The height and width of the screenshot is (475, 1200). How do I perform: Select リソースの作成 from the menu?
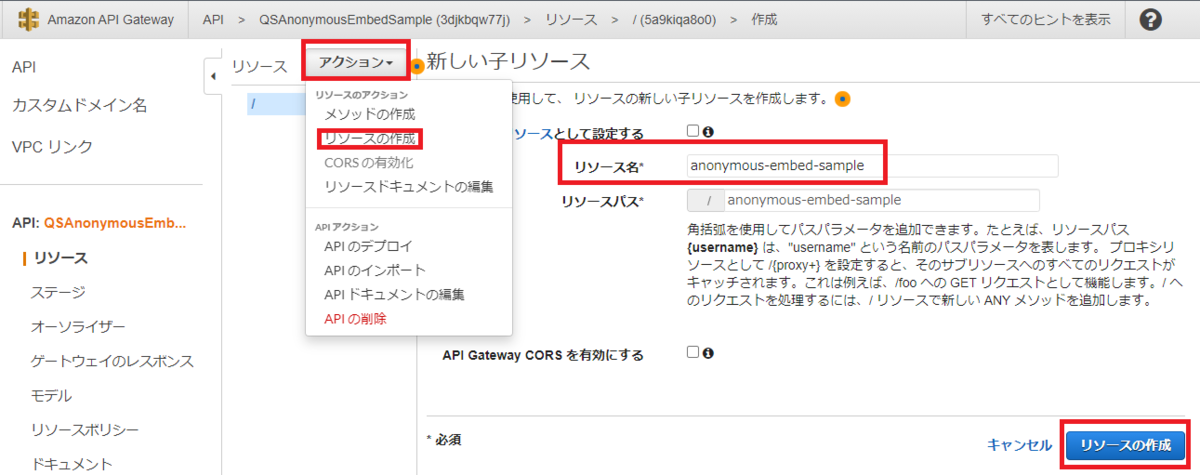click(369, 138)
